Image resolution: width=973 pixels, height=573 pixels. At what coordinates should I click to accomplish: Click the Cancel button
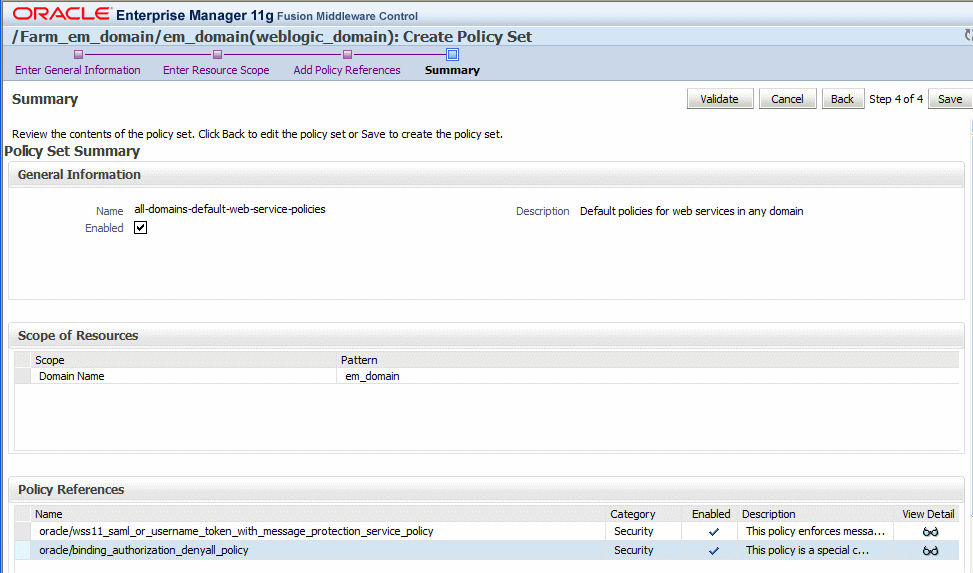[x=787, y=99]
